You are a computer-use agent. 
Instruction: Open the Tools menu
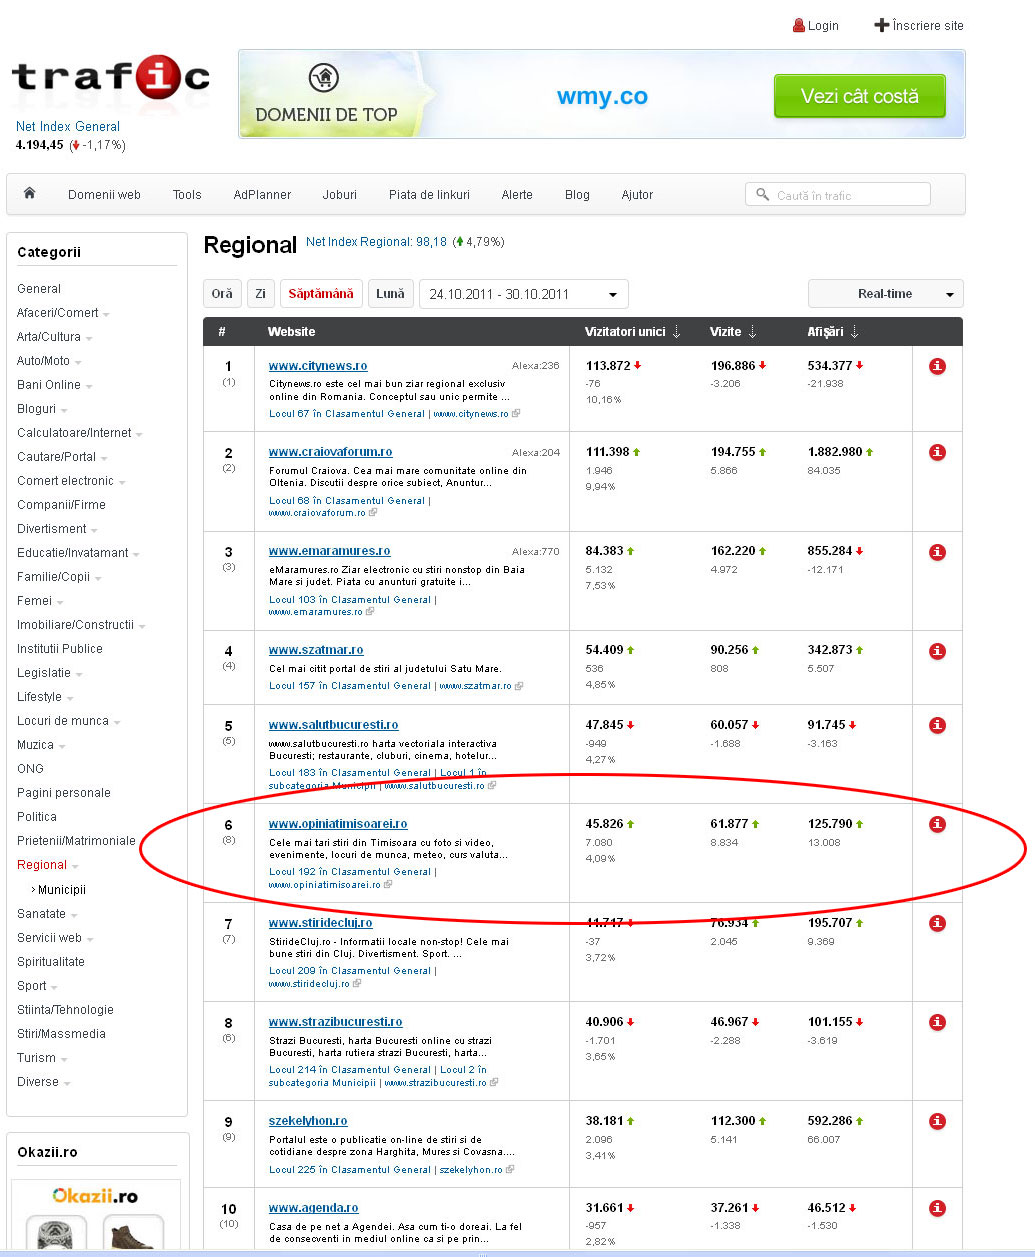pos(187,195)
